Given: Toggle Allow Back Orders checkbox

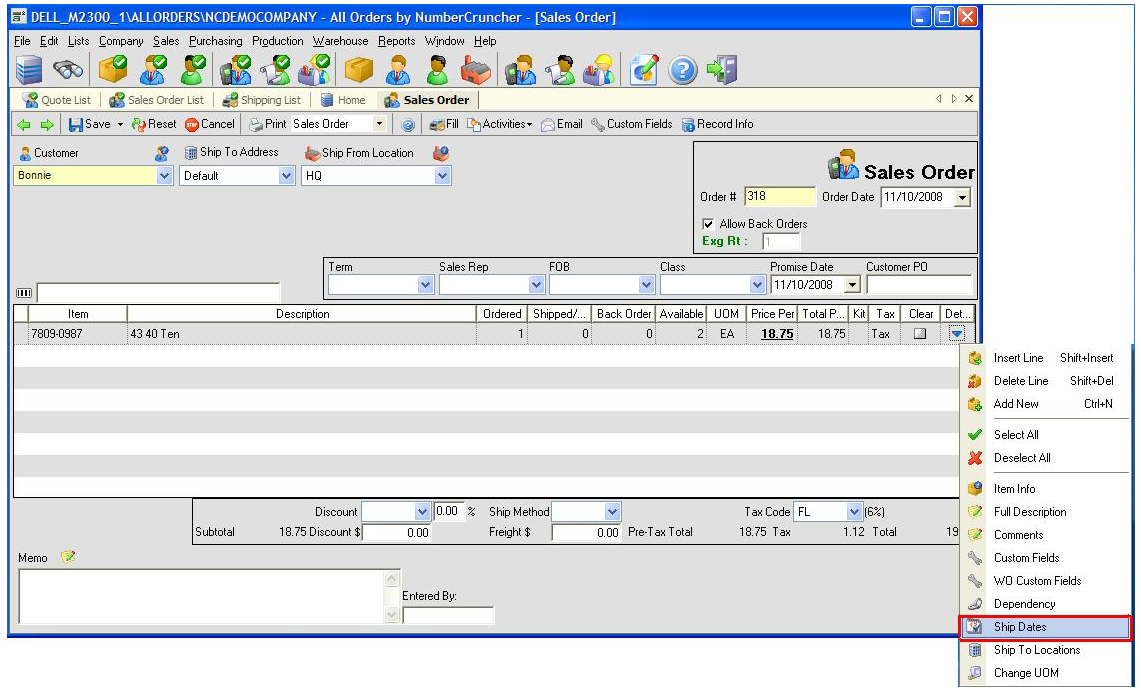Looking at the screenshot, I should click(x=708, y=224).
